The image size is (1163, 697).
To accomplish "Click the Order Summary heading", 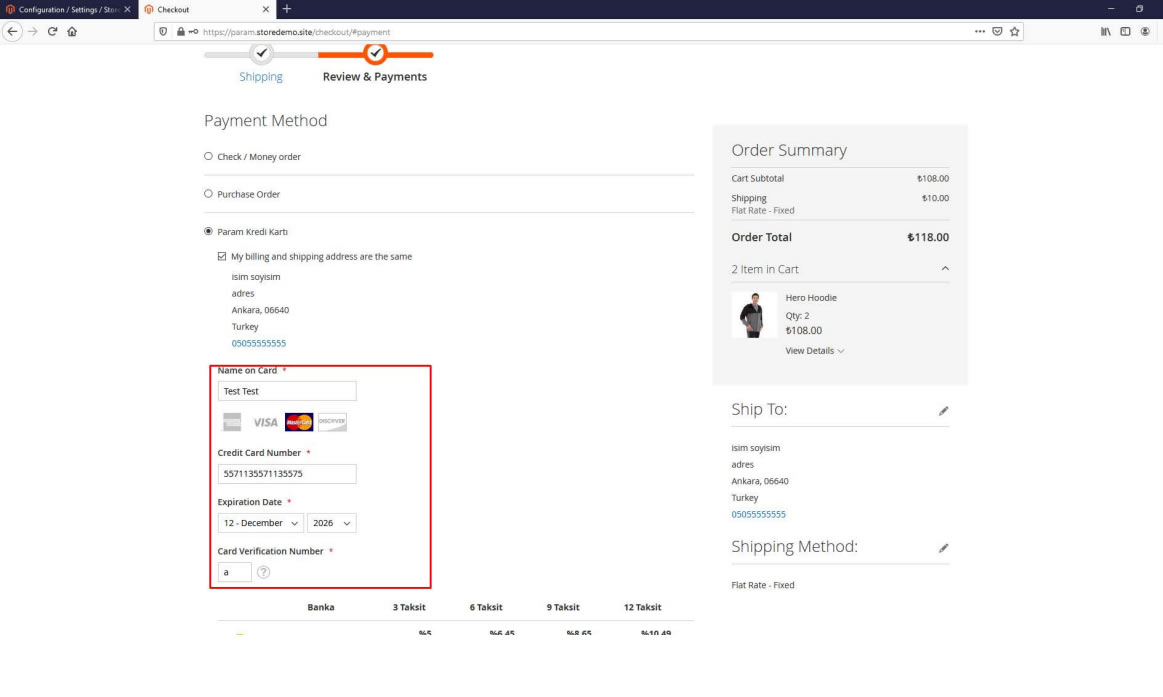I will click(789, 151).
